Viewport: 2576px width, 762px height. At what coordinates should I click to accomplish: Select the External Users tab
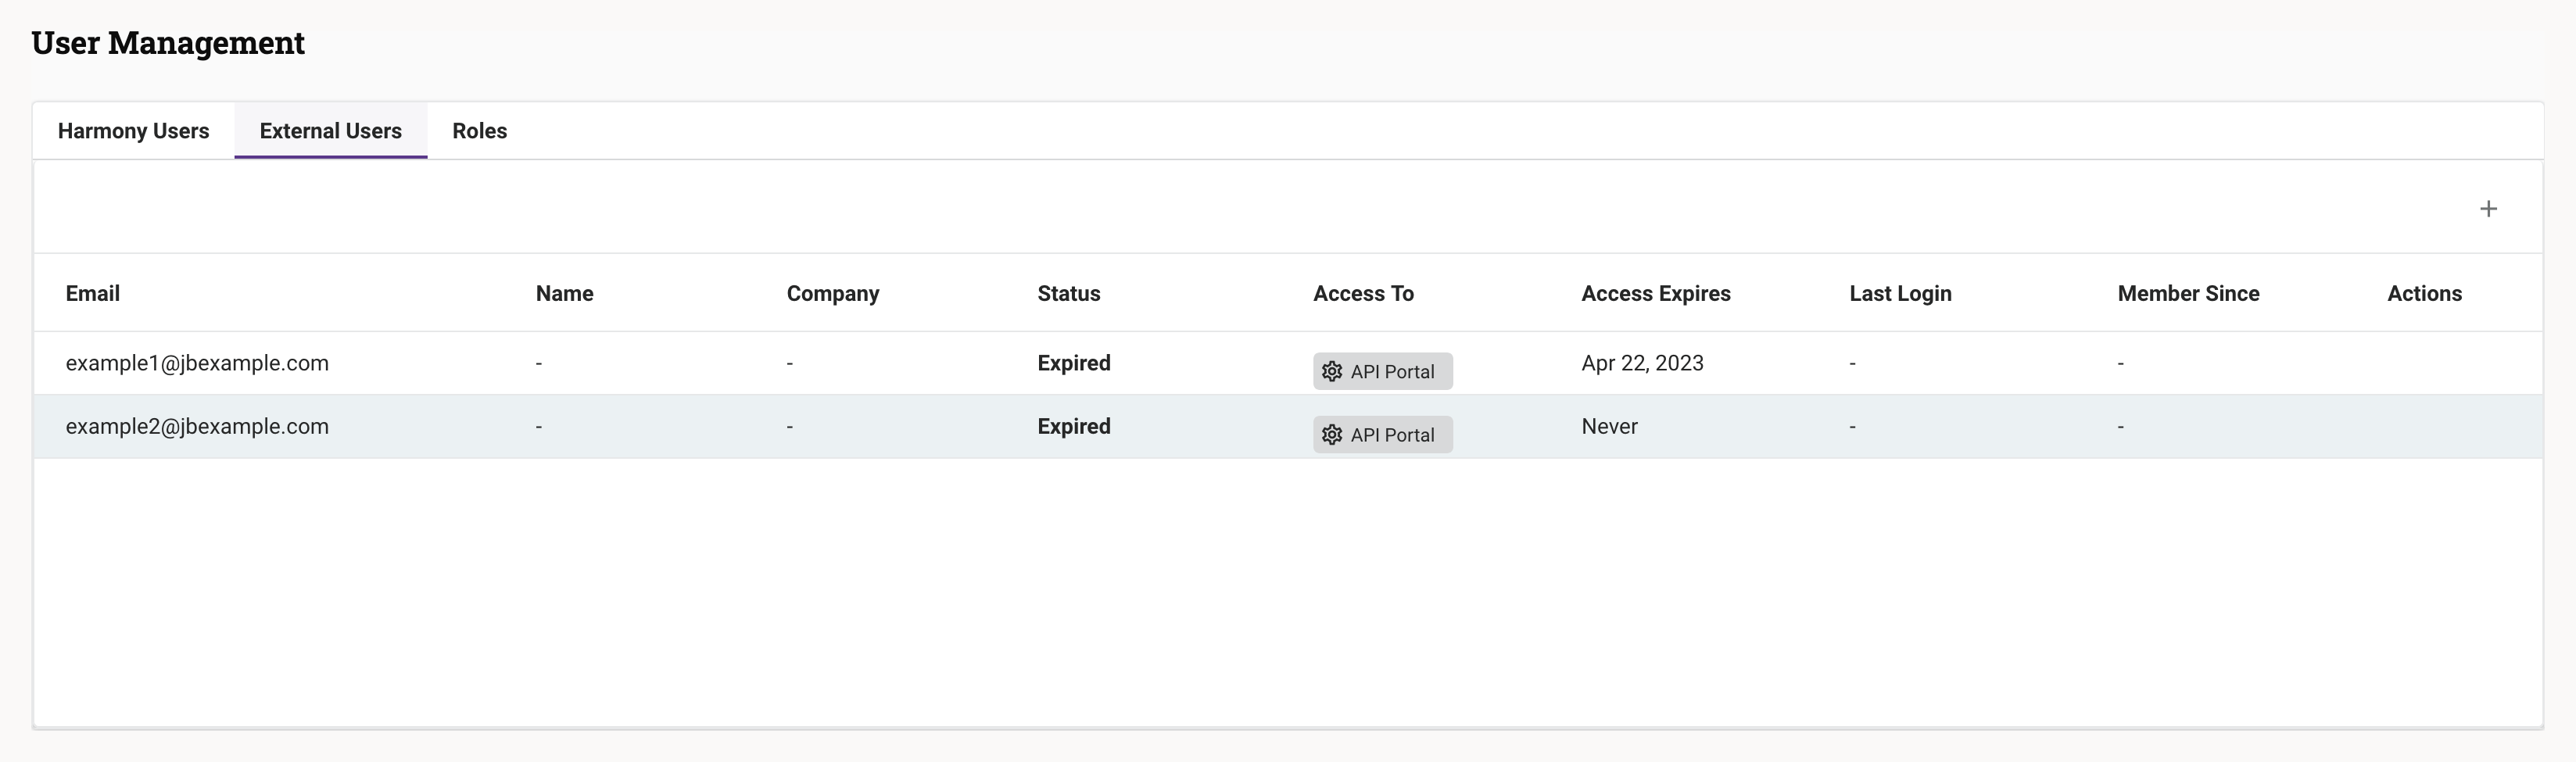330,131
